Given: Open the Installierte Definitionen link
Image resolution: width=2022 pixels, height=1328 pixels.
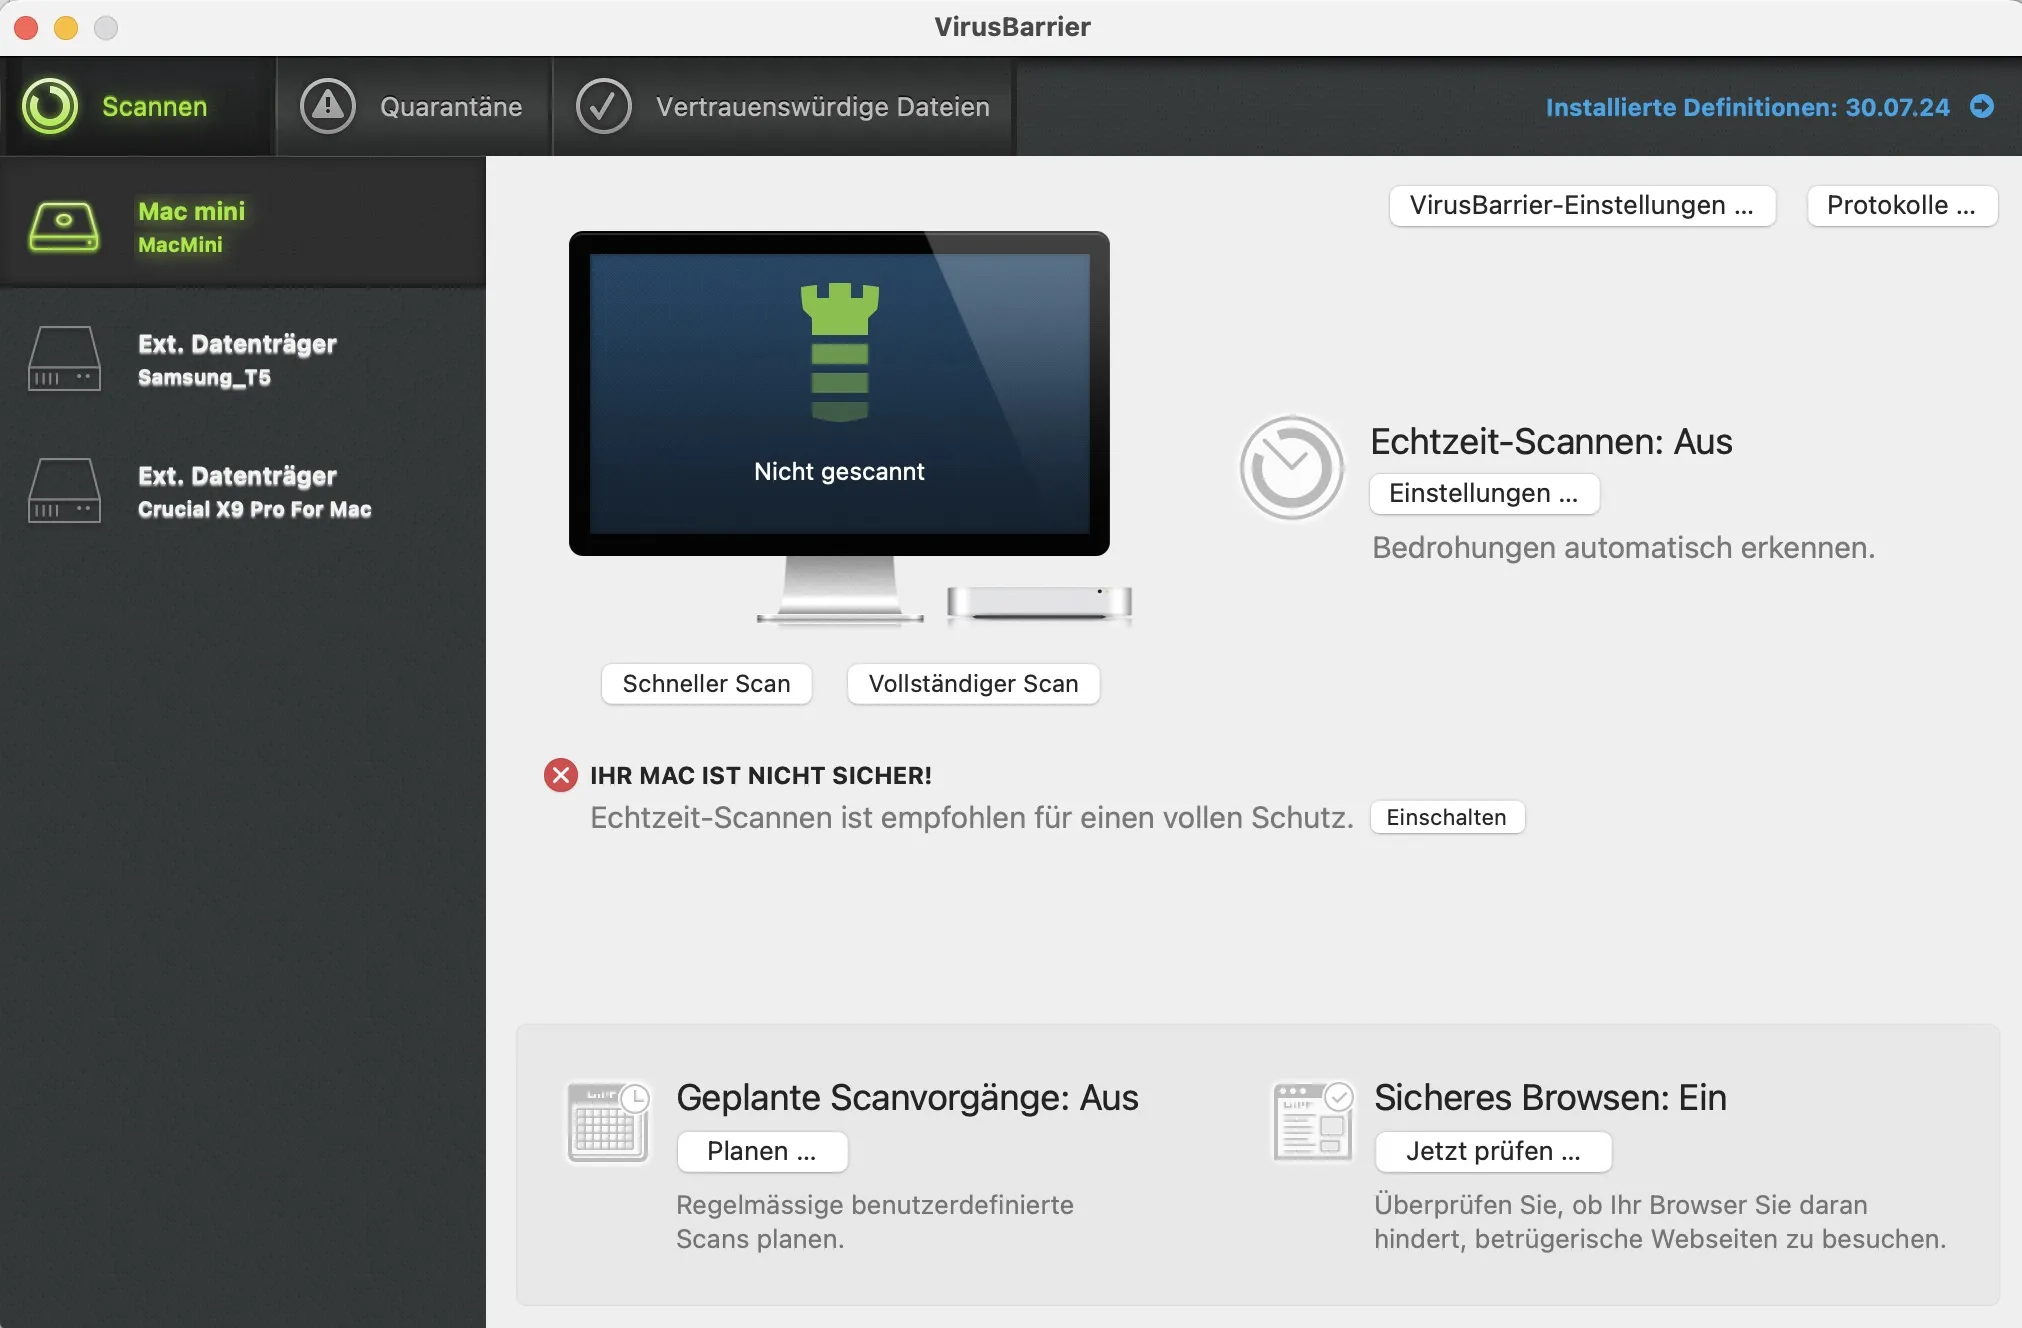Looking at the screenshot, I should coord(1746,107).
